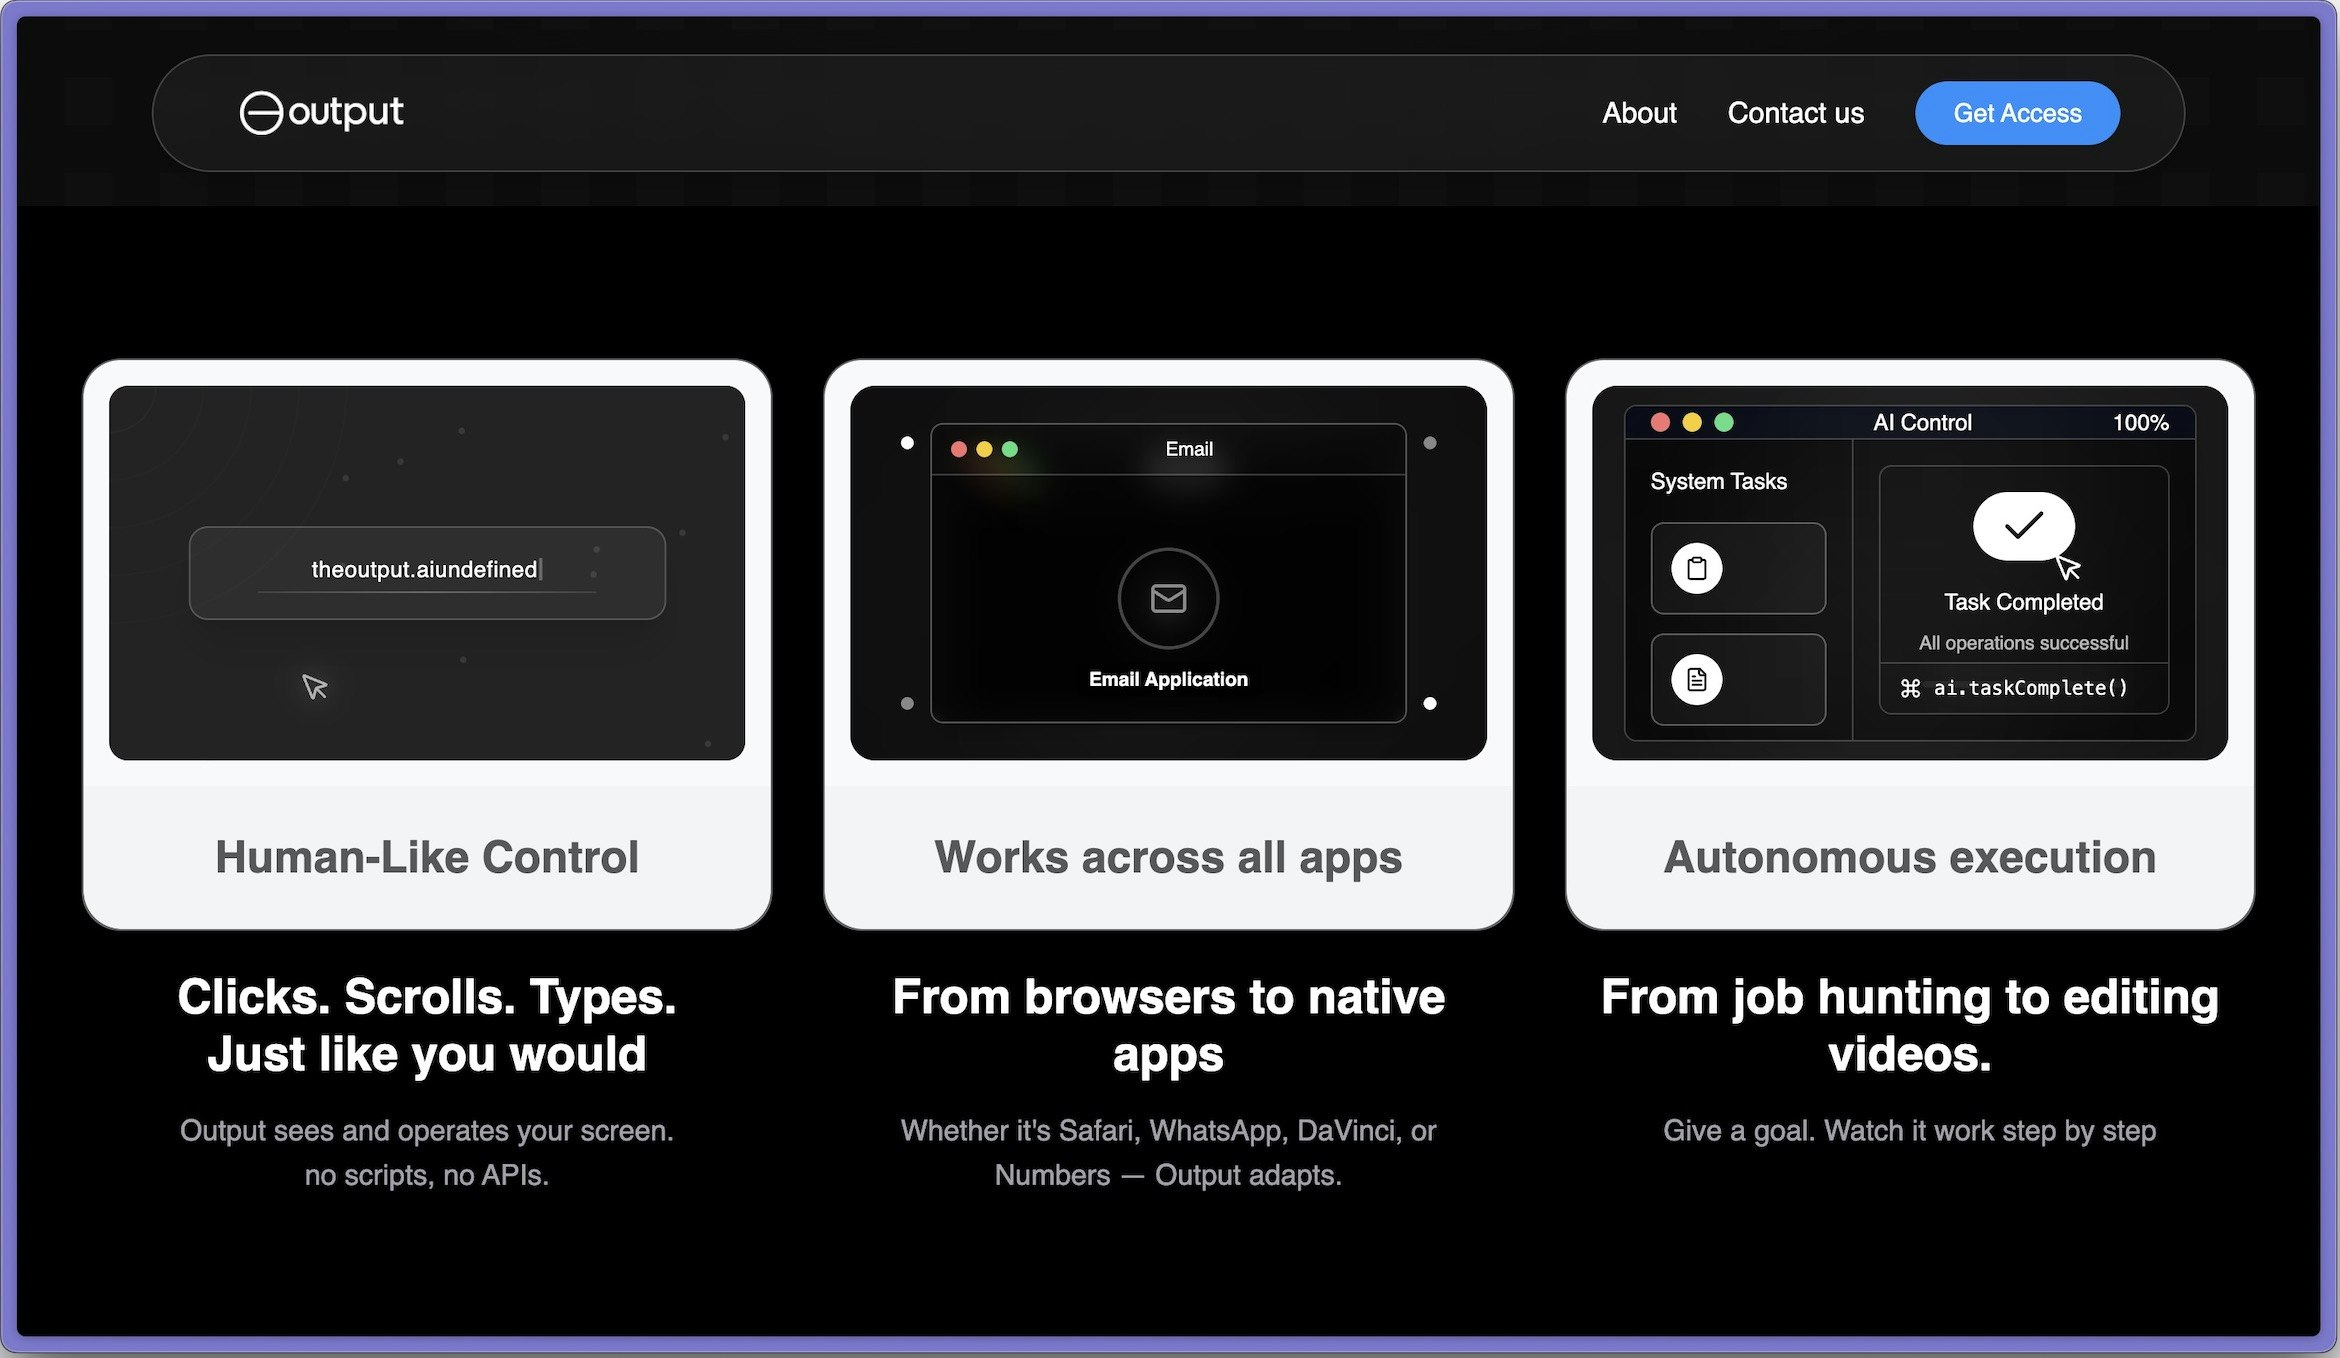The height and width of the screenshot is (1358, 2340).
Task: Click the document icon under System Tasks
Action: pyautogui.click(x=1696, y=680)
